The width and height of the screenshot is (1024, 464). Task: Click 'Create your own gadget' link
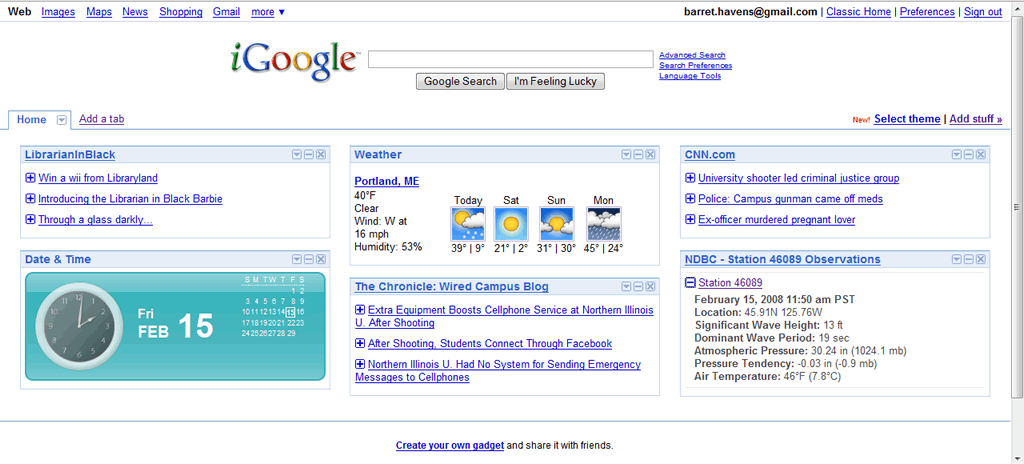(449, 446)
